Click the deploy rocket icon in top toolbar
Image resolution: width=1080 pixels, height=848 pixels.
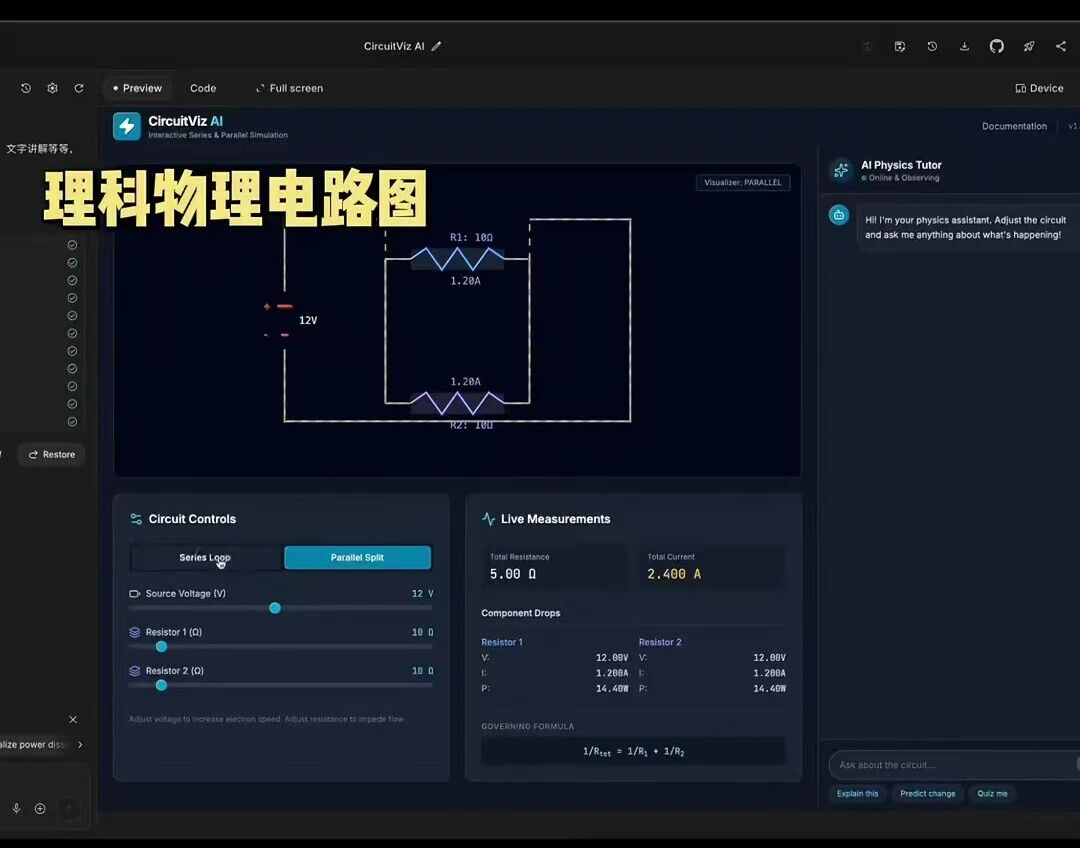1029,46
